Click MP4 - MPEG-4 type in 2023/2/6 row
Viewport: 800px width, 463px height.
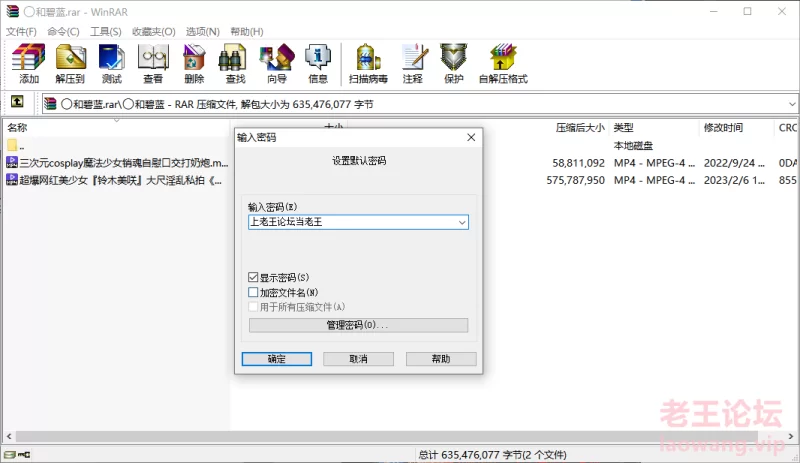(x=654, y=180)
